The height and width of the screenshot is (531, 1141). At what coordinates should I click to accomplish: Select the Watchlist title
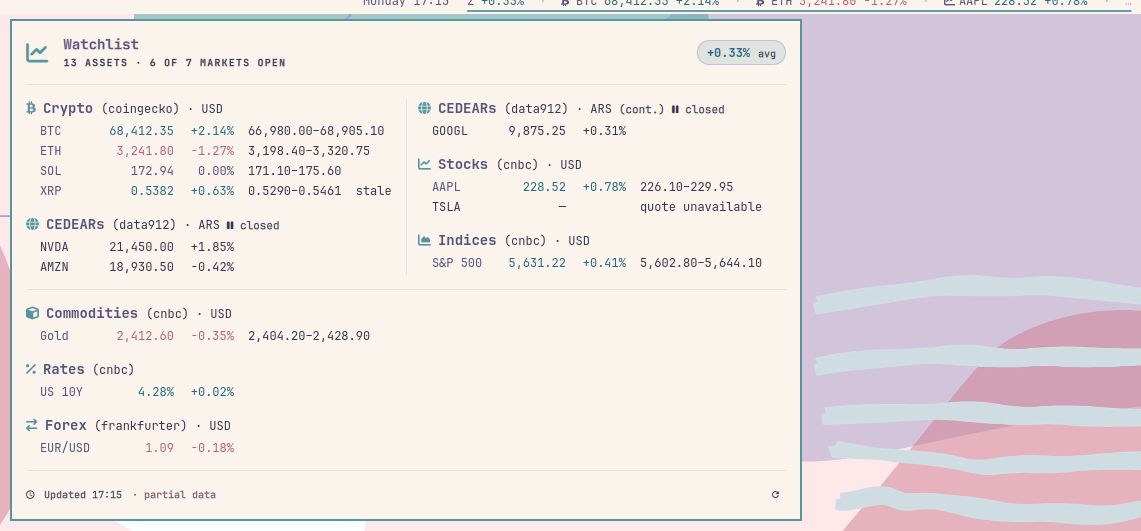(x=100, y=44)
